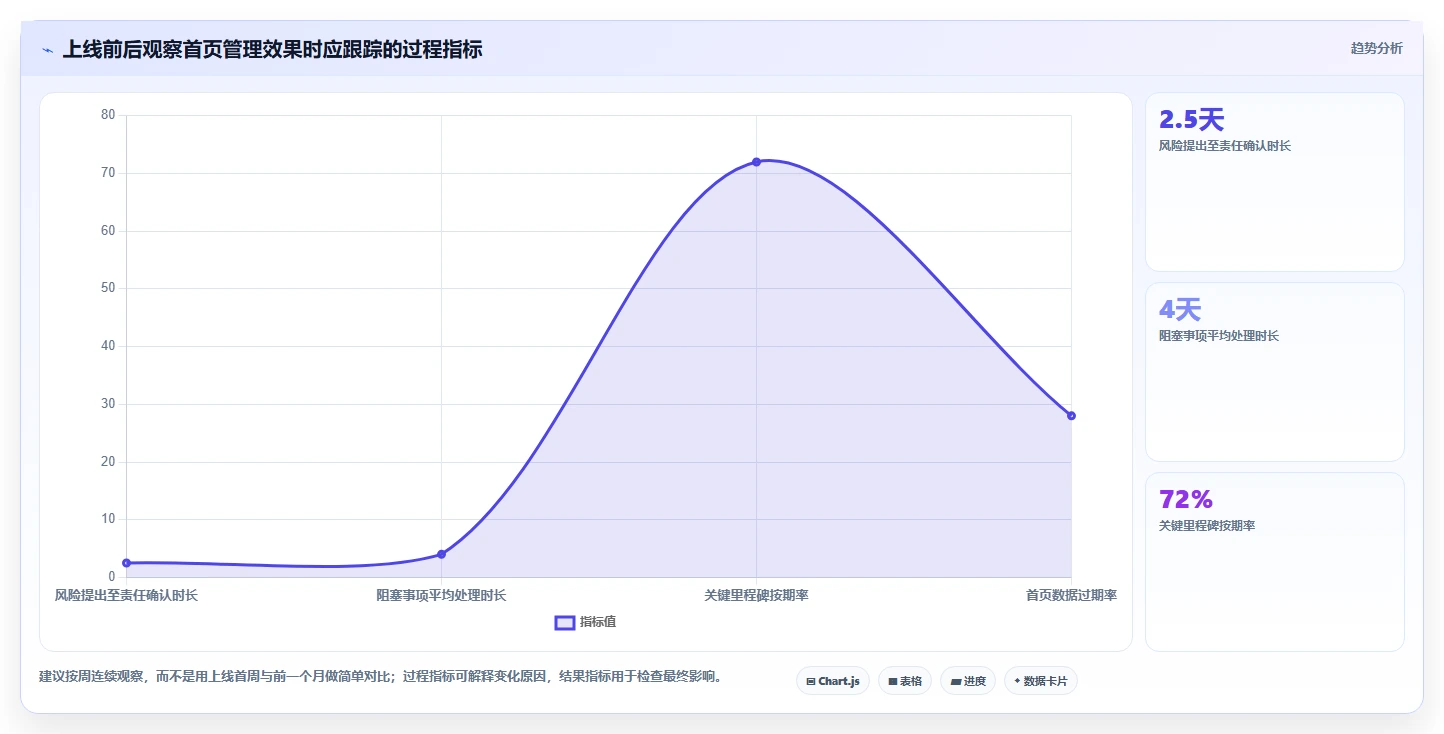
Task: Click the data point for 阻塞事项平均处理时长
Action: click(441, 554)
